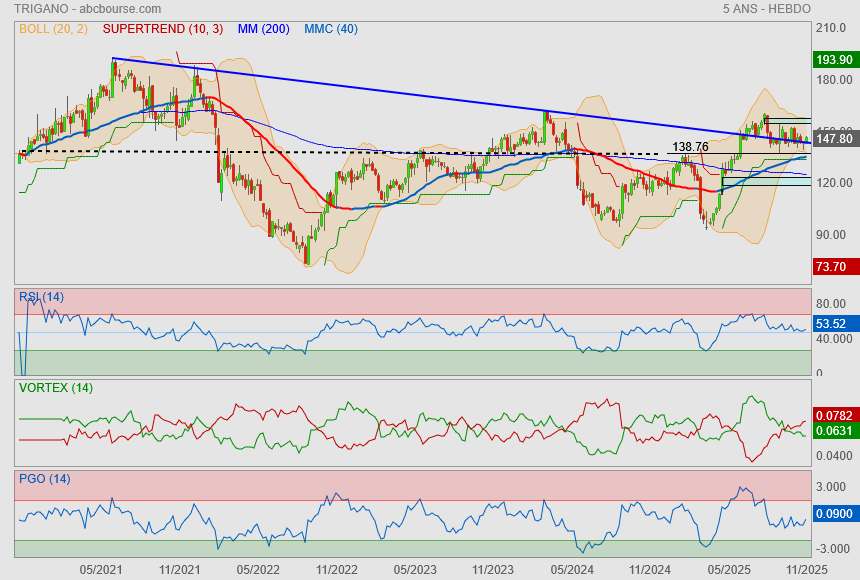Click the red Vortex value 0.0782
The image size is (860, 580).
[x=833, y=415]
